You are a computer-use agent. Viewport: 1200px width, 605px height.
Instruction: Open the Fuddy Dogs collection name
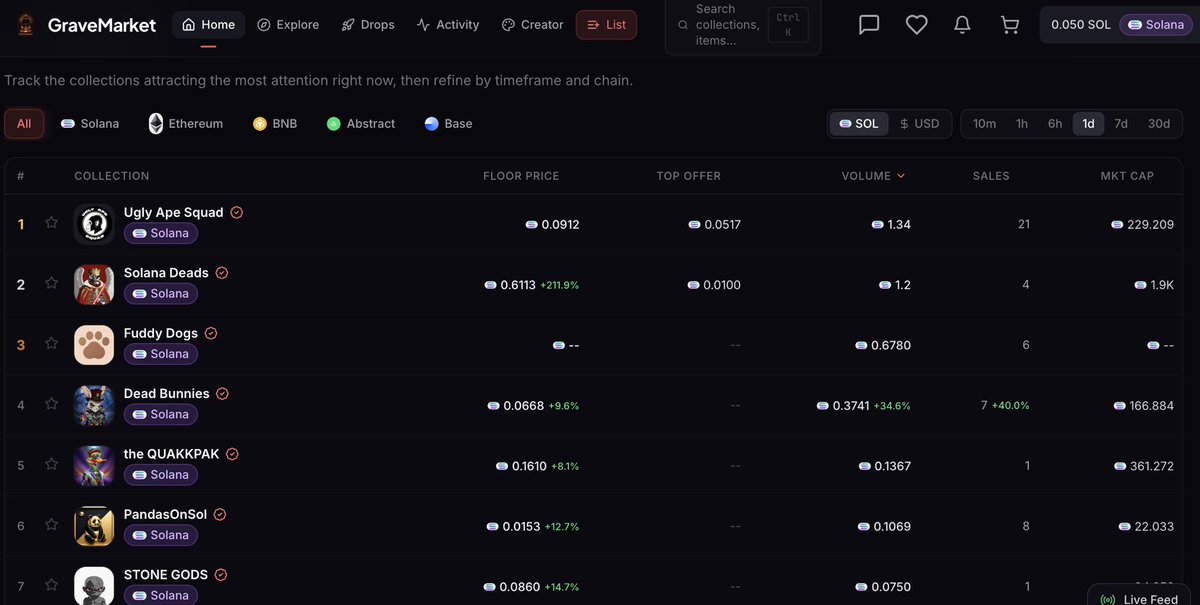pyautogui.click(x=161, y=333)
